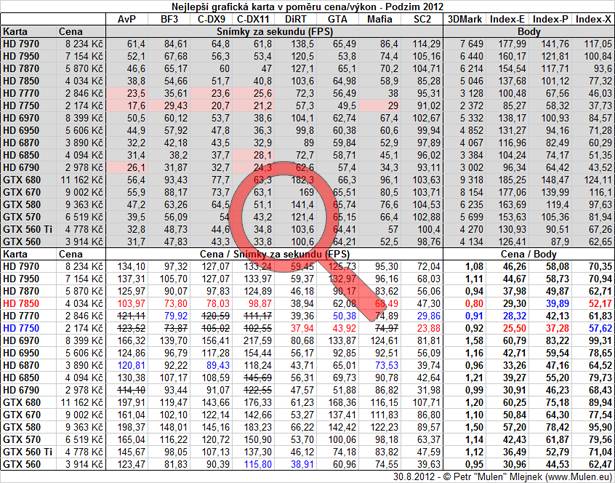
Task: Click the blue value '89,43'
Action: (x=218, y=366)
